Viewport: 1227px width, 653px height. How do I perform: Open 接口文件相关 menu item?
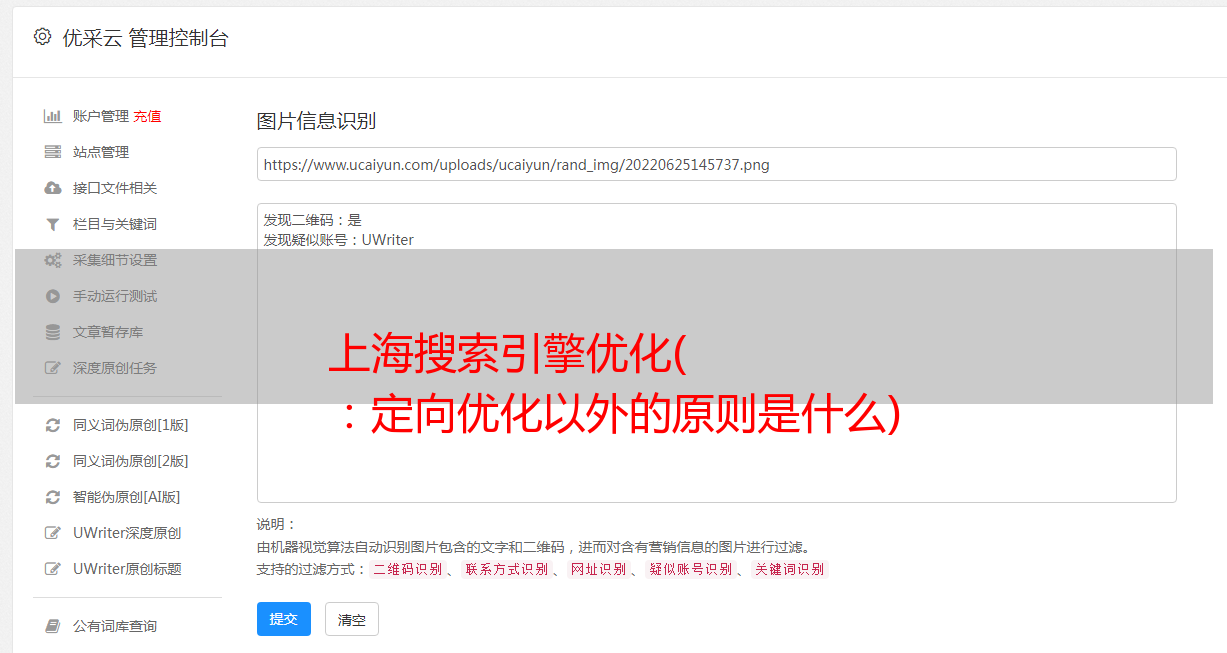(115, 188)
